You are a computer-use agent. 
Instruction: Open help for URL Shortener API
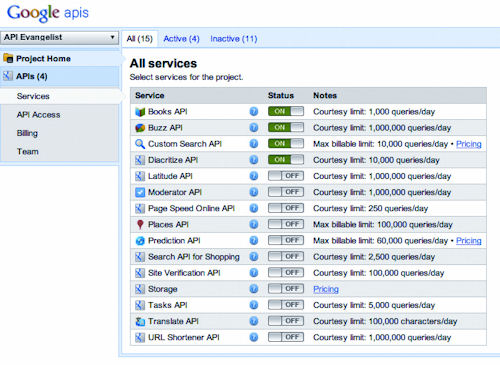[254, 337]
